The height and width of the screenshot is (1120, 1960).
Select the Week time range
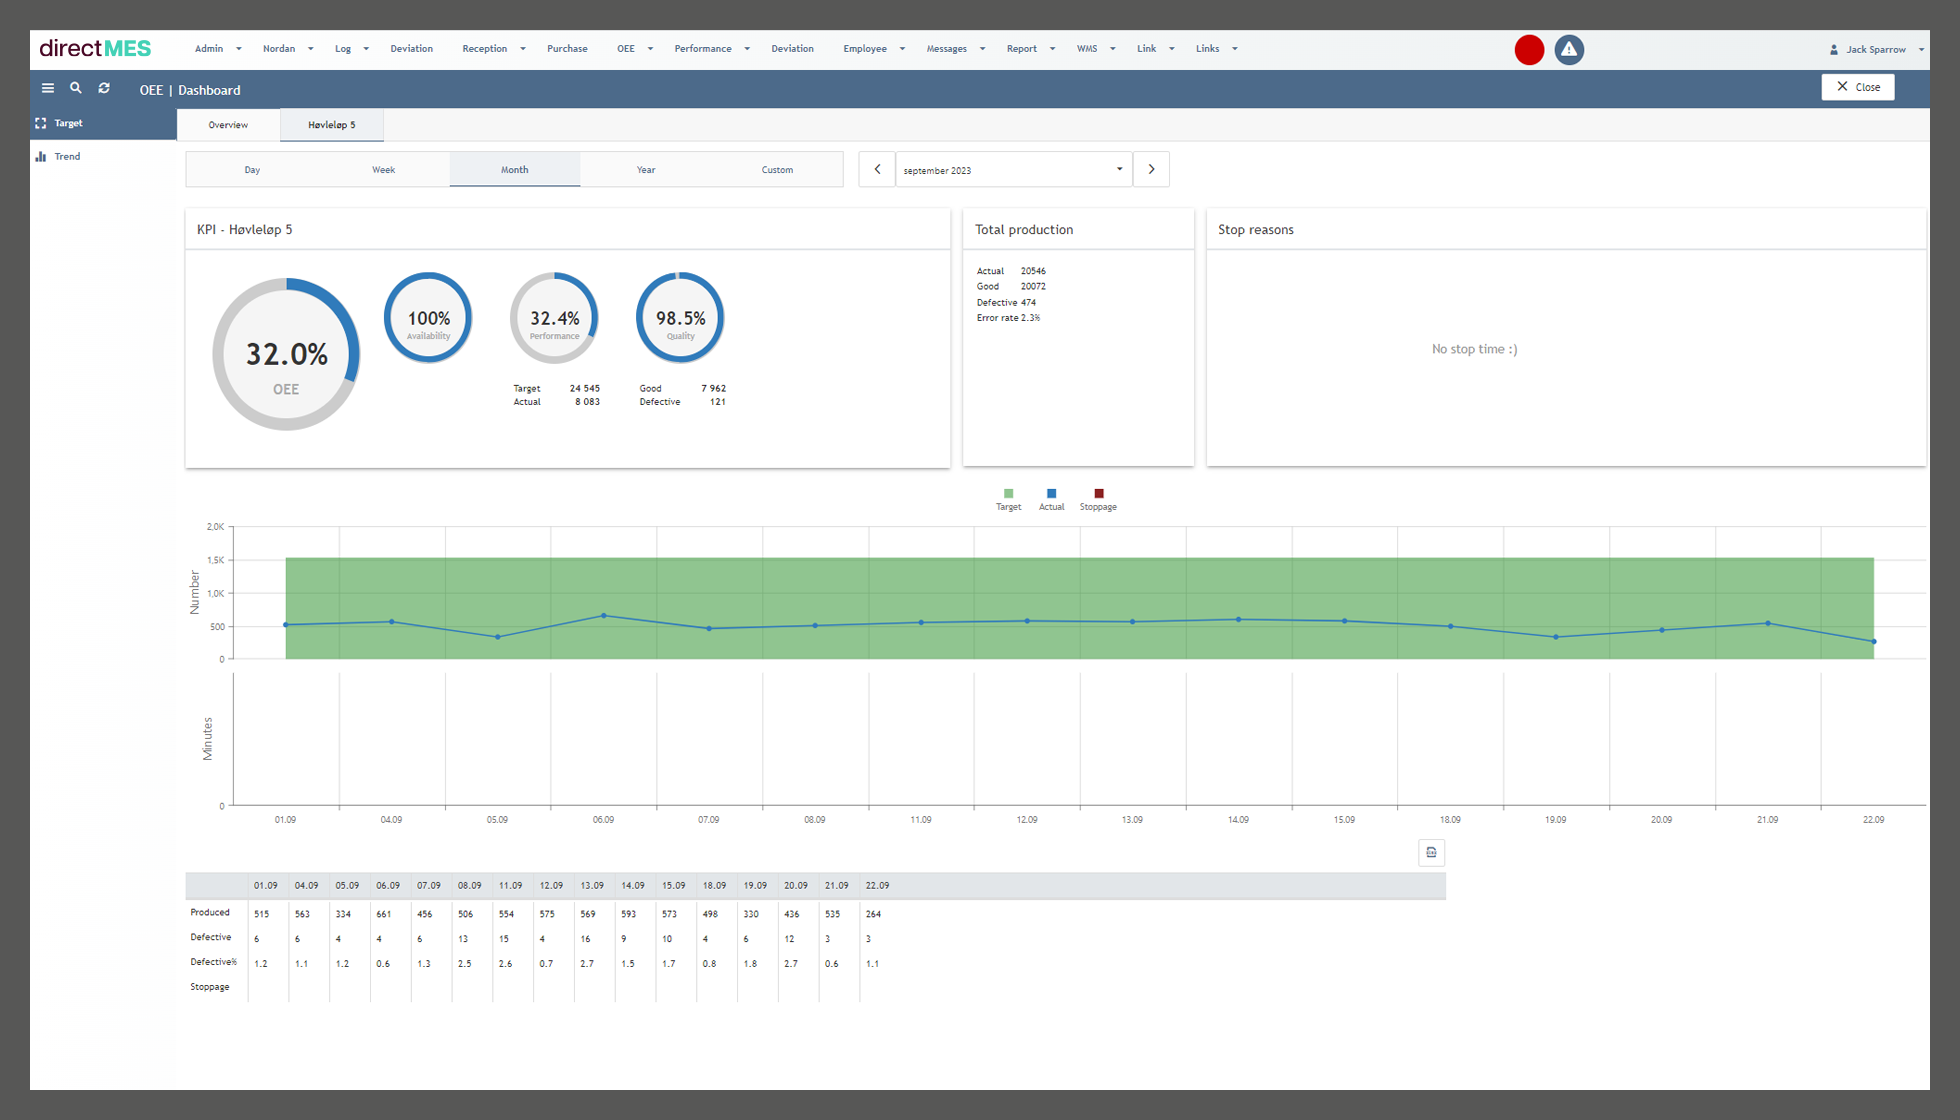(x=383, y=169)
